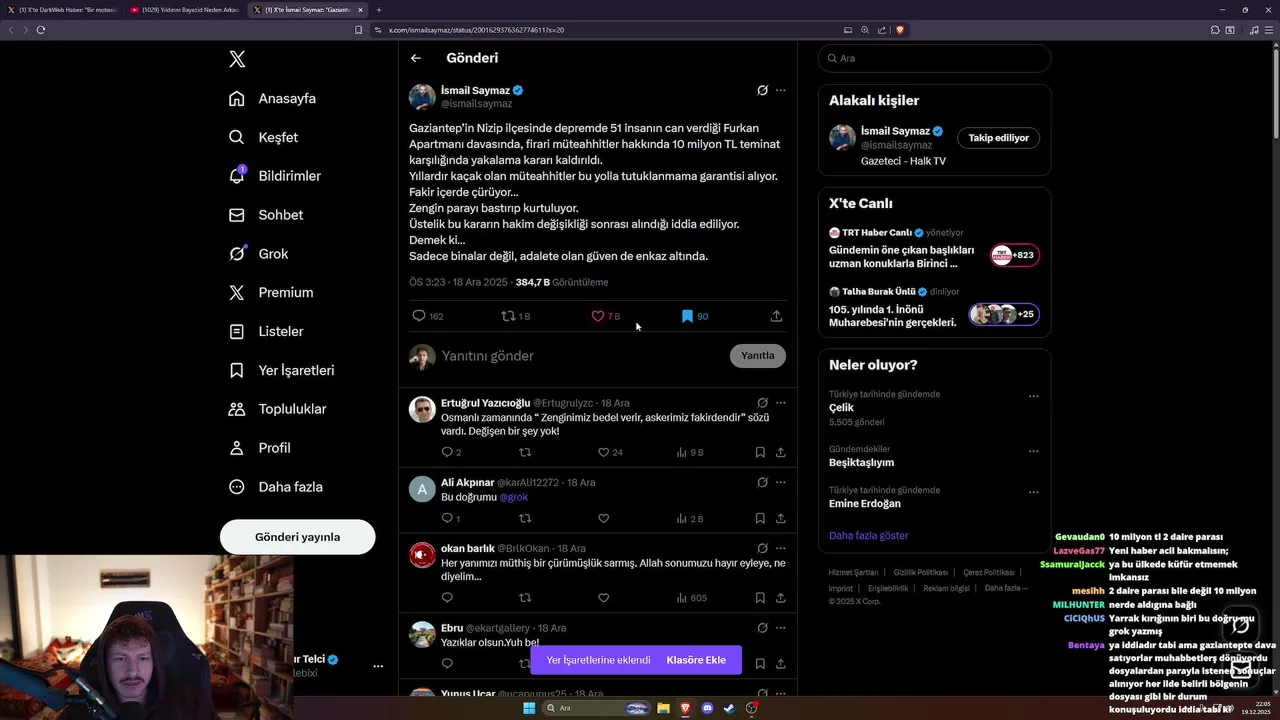
Task: Share okan barlık's reply
Action: point(781,598)
